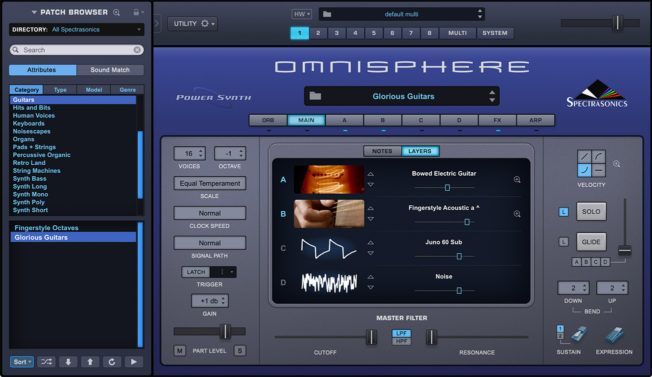Image resolution: width=652 pixels, height=377 pixels.
Task: Click the folder icon beside Glorious Guitars
Action: point(315,96)
